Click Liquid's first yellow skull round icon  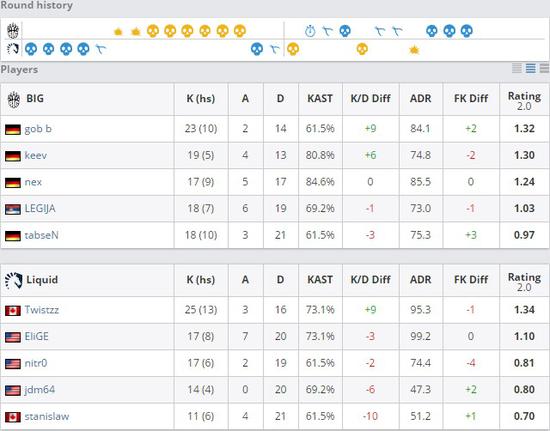pyautogui.click(x=293, y=49)
